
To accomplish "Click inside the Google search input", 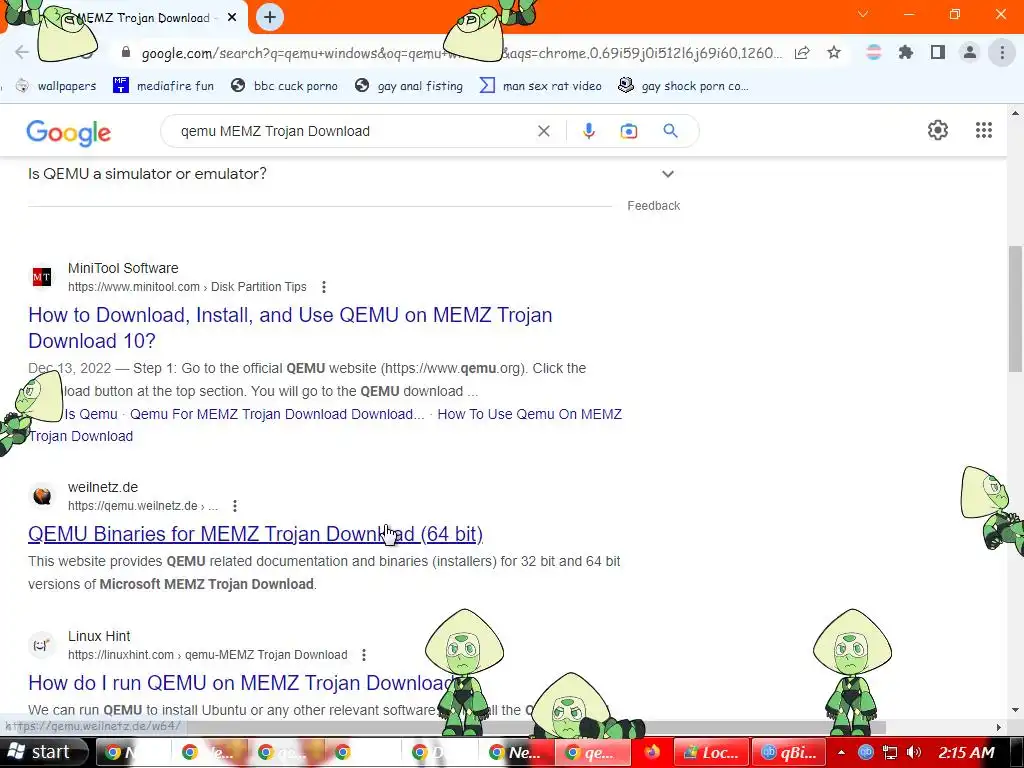I will 353,131.
